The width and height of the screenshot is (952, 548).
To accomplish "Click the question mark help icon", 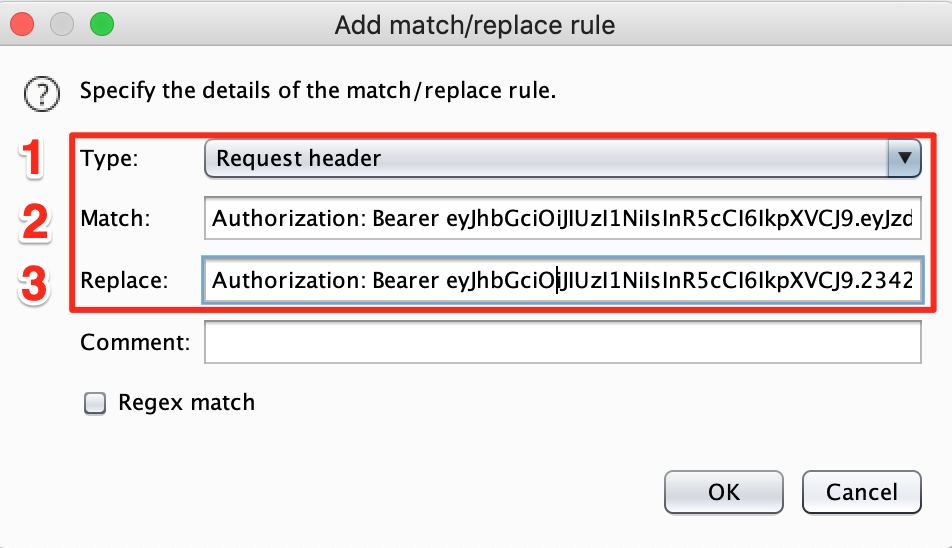I will 42,93.
